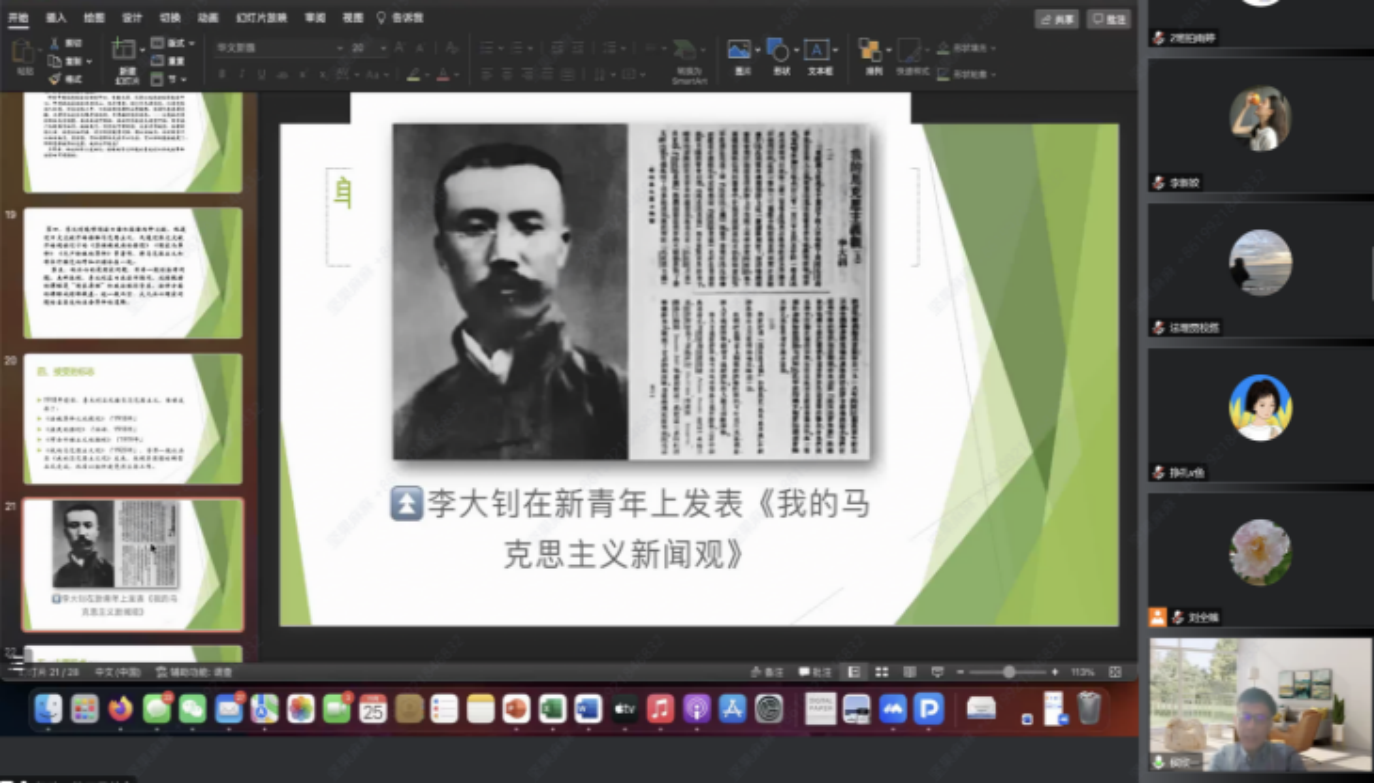Viewport: 1375px width, 784px height.
Task: Switch to slide sorter view icon
Action: coord(882,672)
